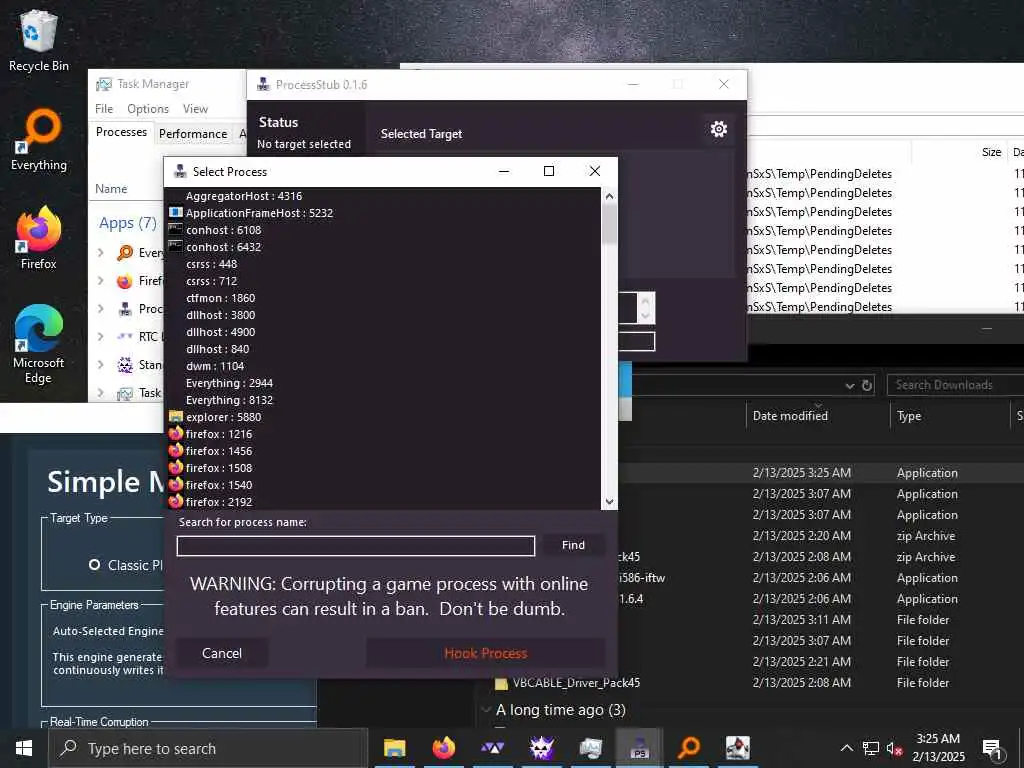
Task: Select 'Everything : 2944' process
Action: 229,383
